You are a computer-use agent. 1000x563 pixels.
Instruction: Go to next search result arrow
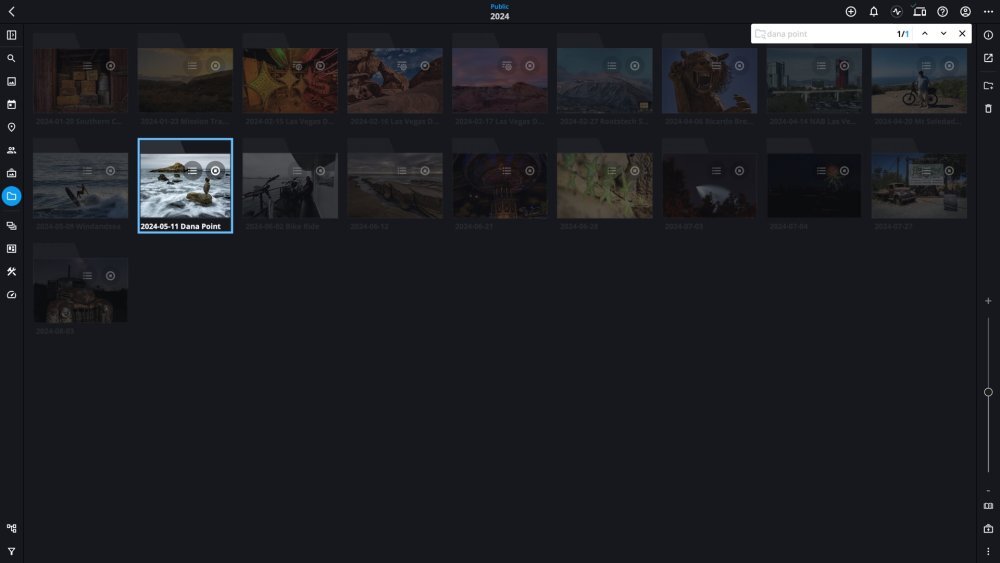tap(943, 34)
